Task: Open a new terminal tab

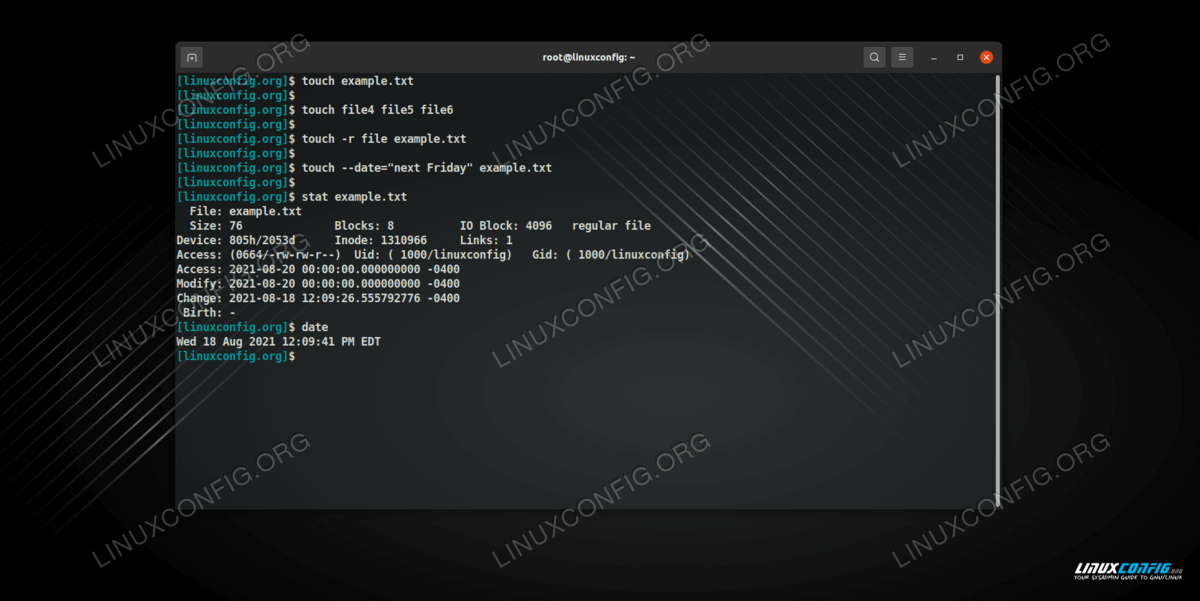Action: pos(193,58)
